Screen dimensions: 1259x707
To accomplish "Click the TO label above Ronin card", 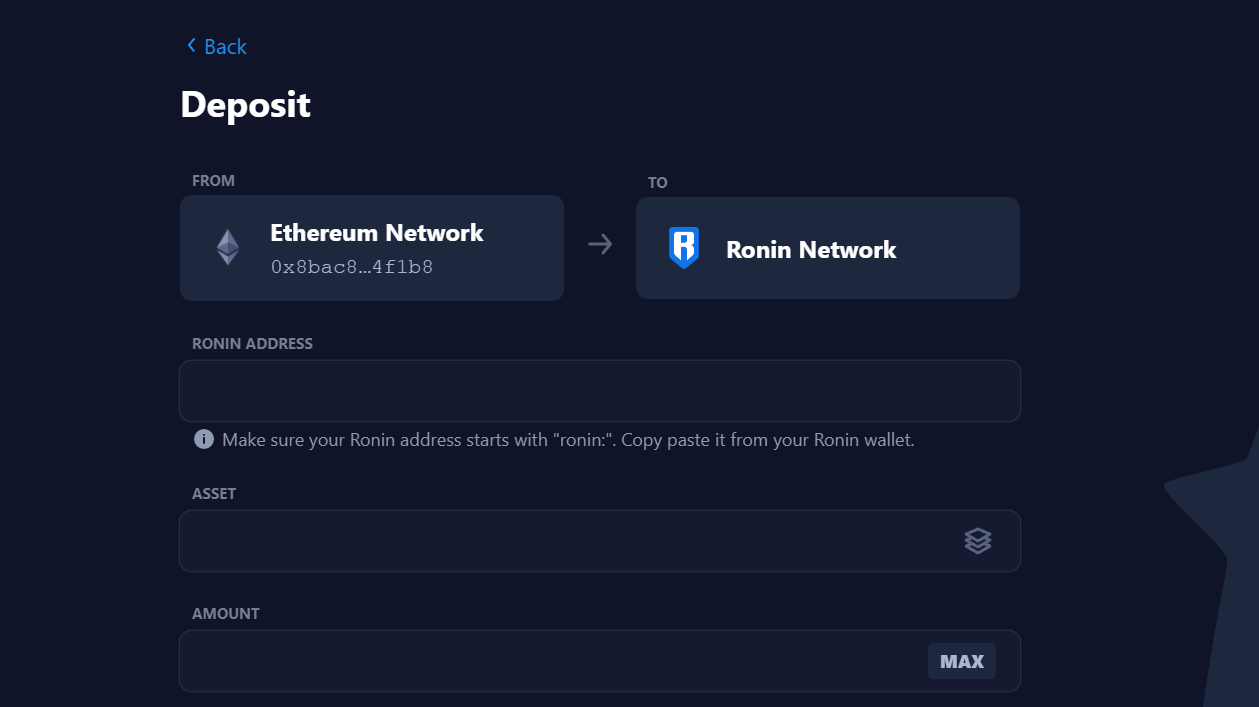I will tap(657, 183).
